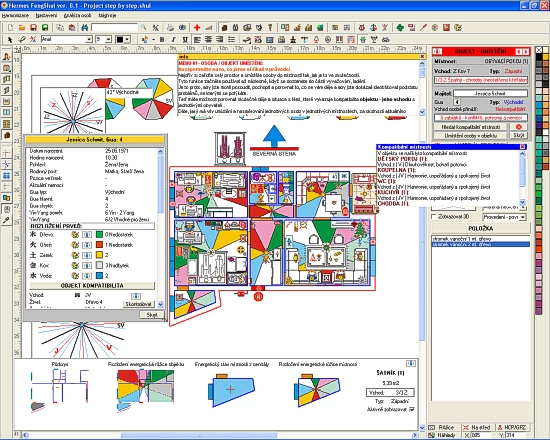Viewport: 550px width, 440px height.
Task: Open the font name dropdown
Action: 89,39
